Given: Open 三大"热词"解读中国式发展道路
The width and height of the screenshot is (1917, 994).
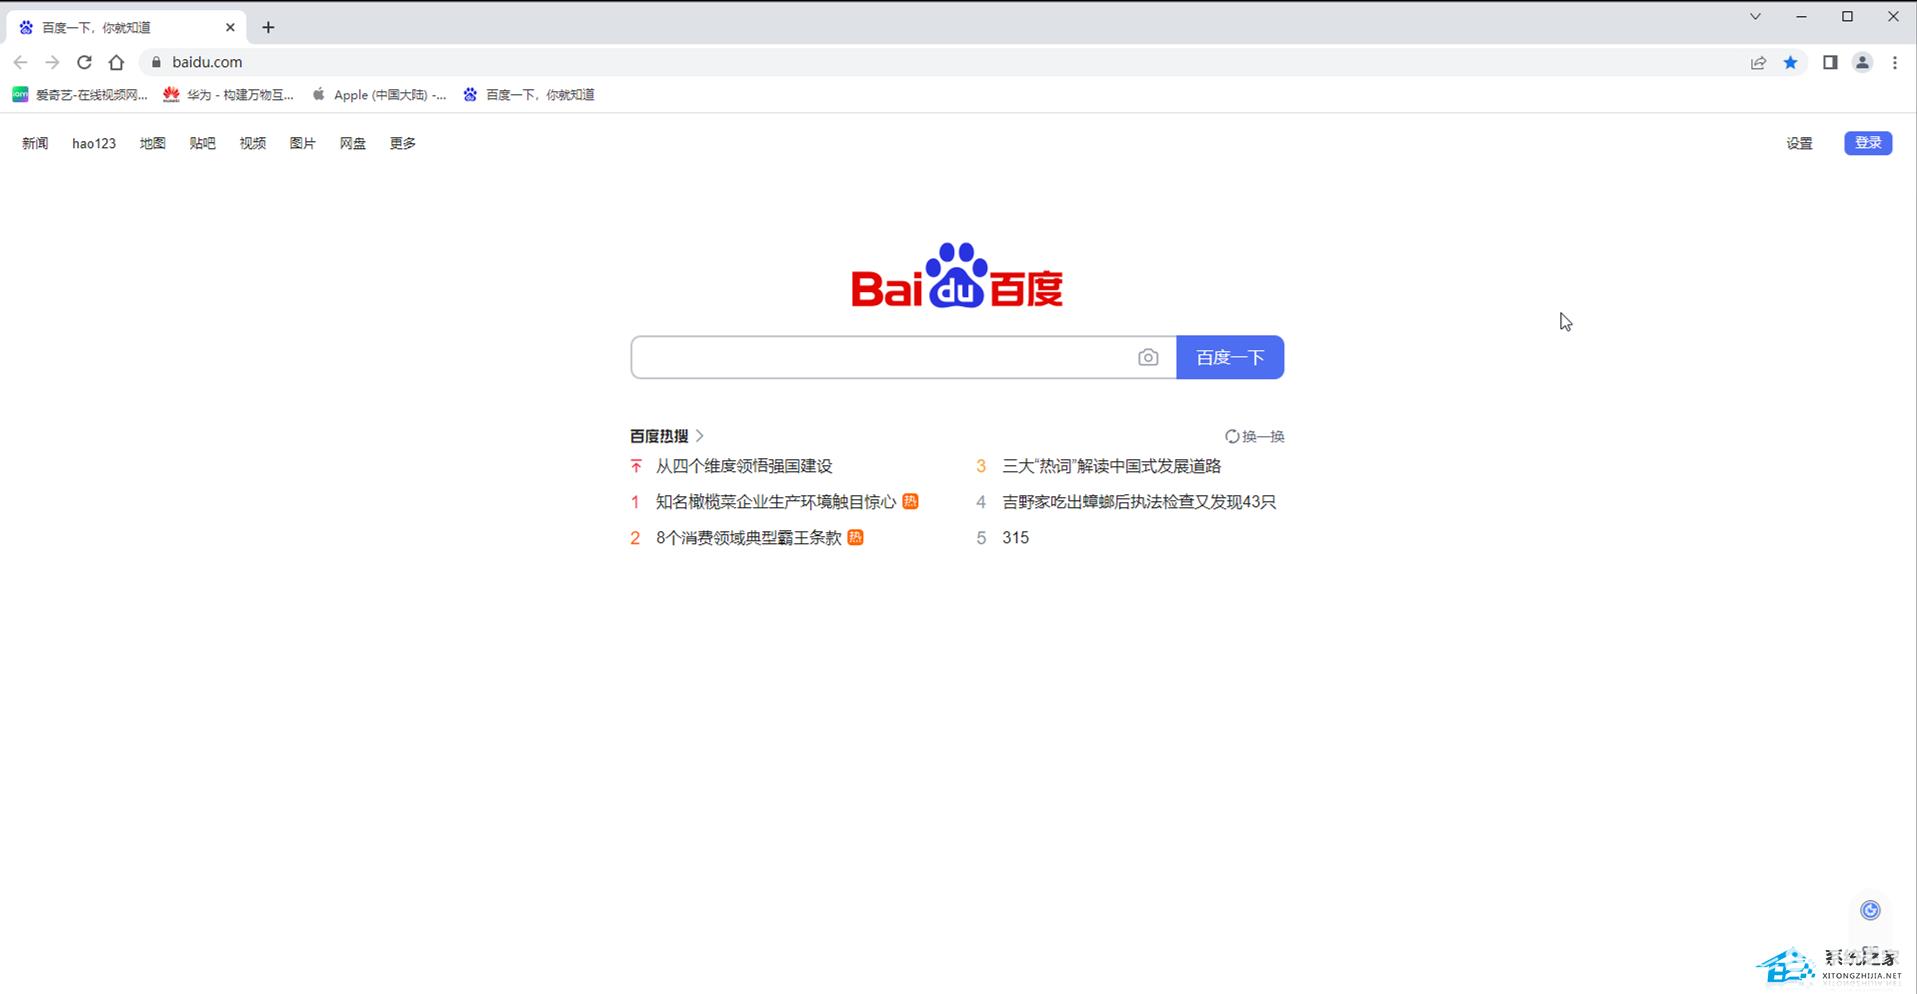Looking at the screenshot, I should click(1112, 466).
